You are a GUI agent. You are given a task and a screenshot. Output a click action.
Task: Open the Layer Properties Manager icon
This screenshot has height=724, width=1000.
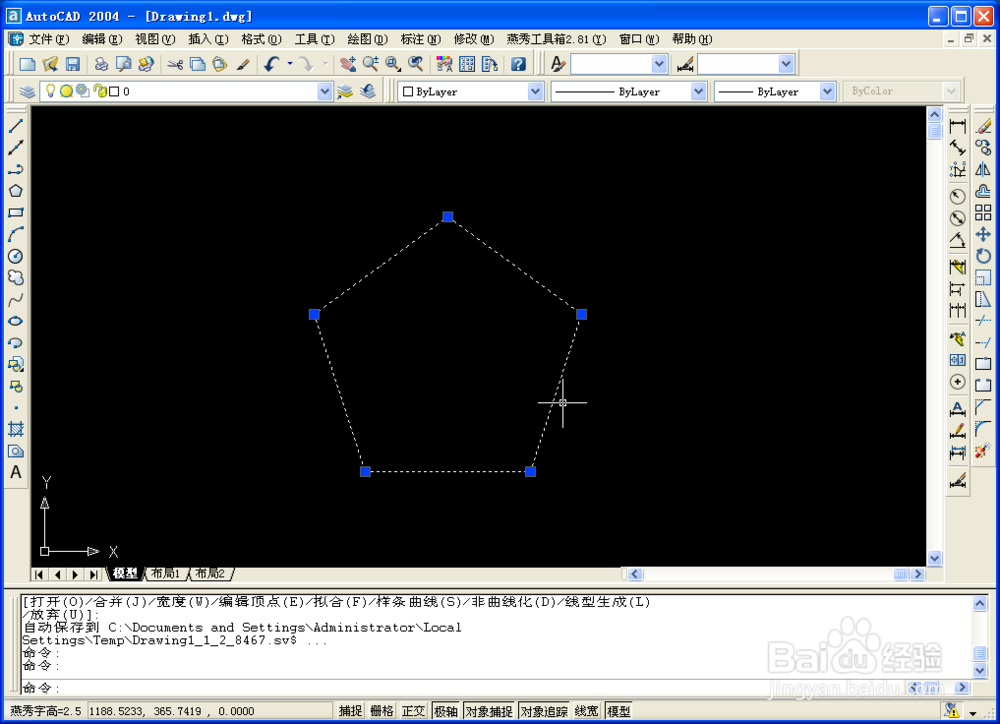(27, 91)
